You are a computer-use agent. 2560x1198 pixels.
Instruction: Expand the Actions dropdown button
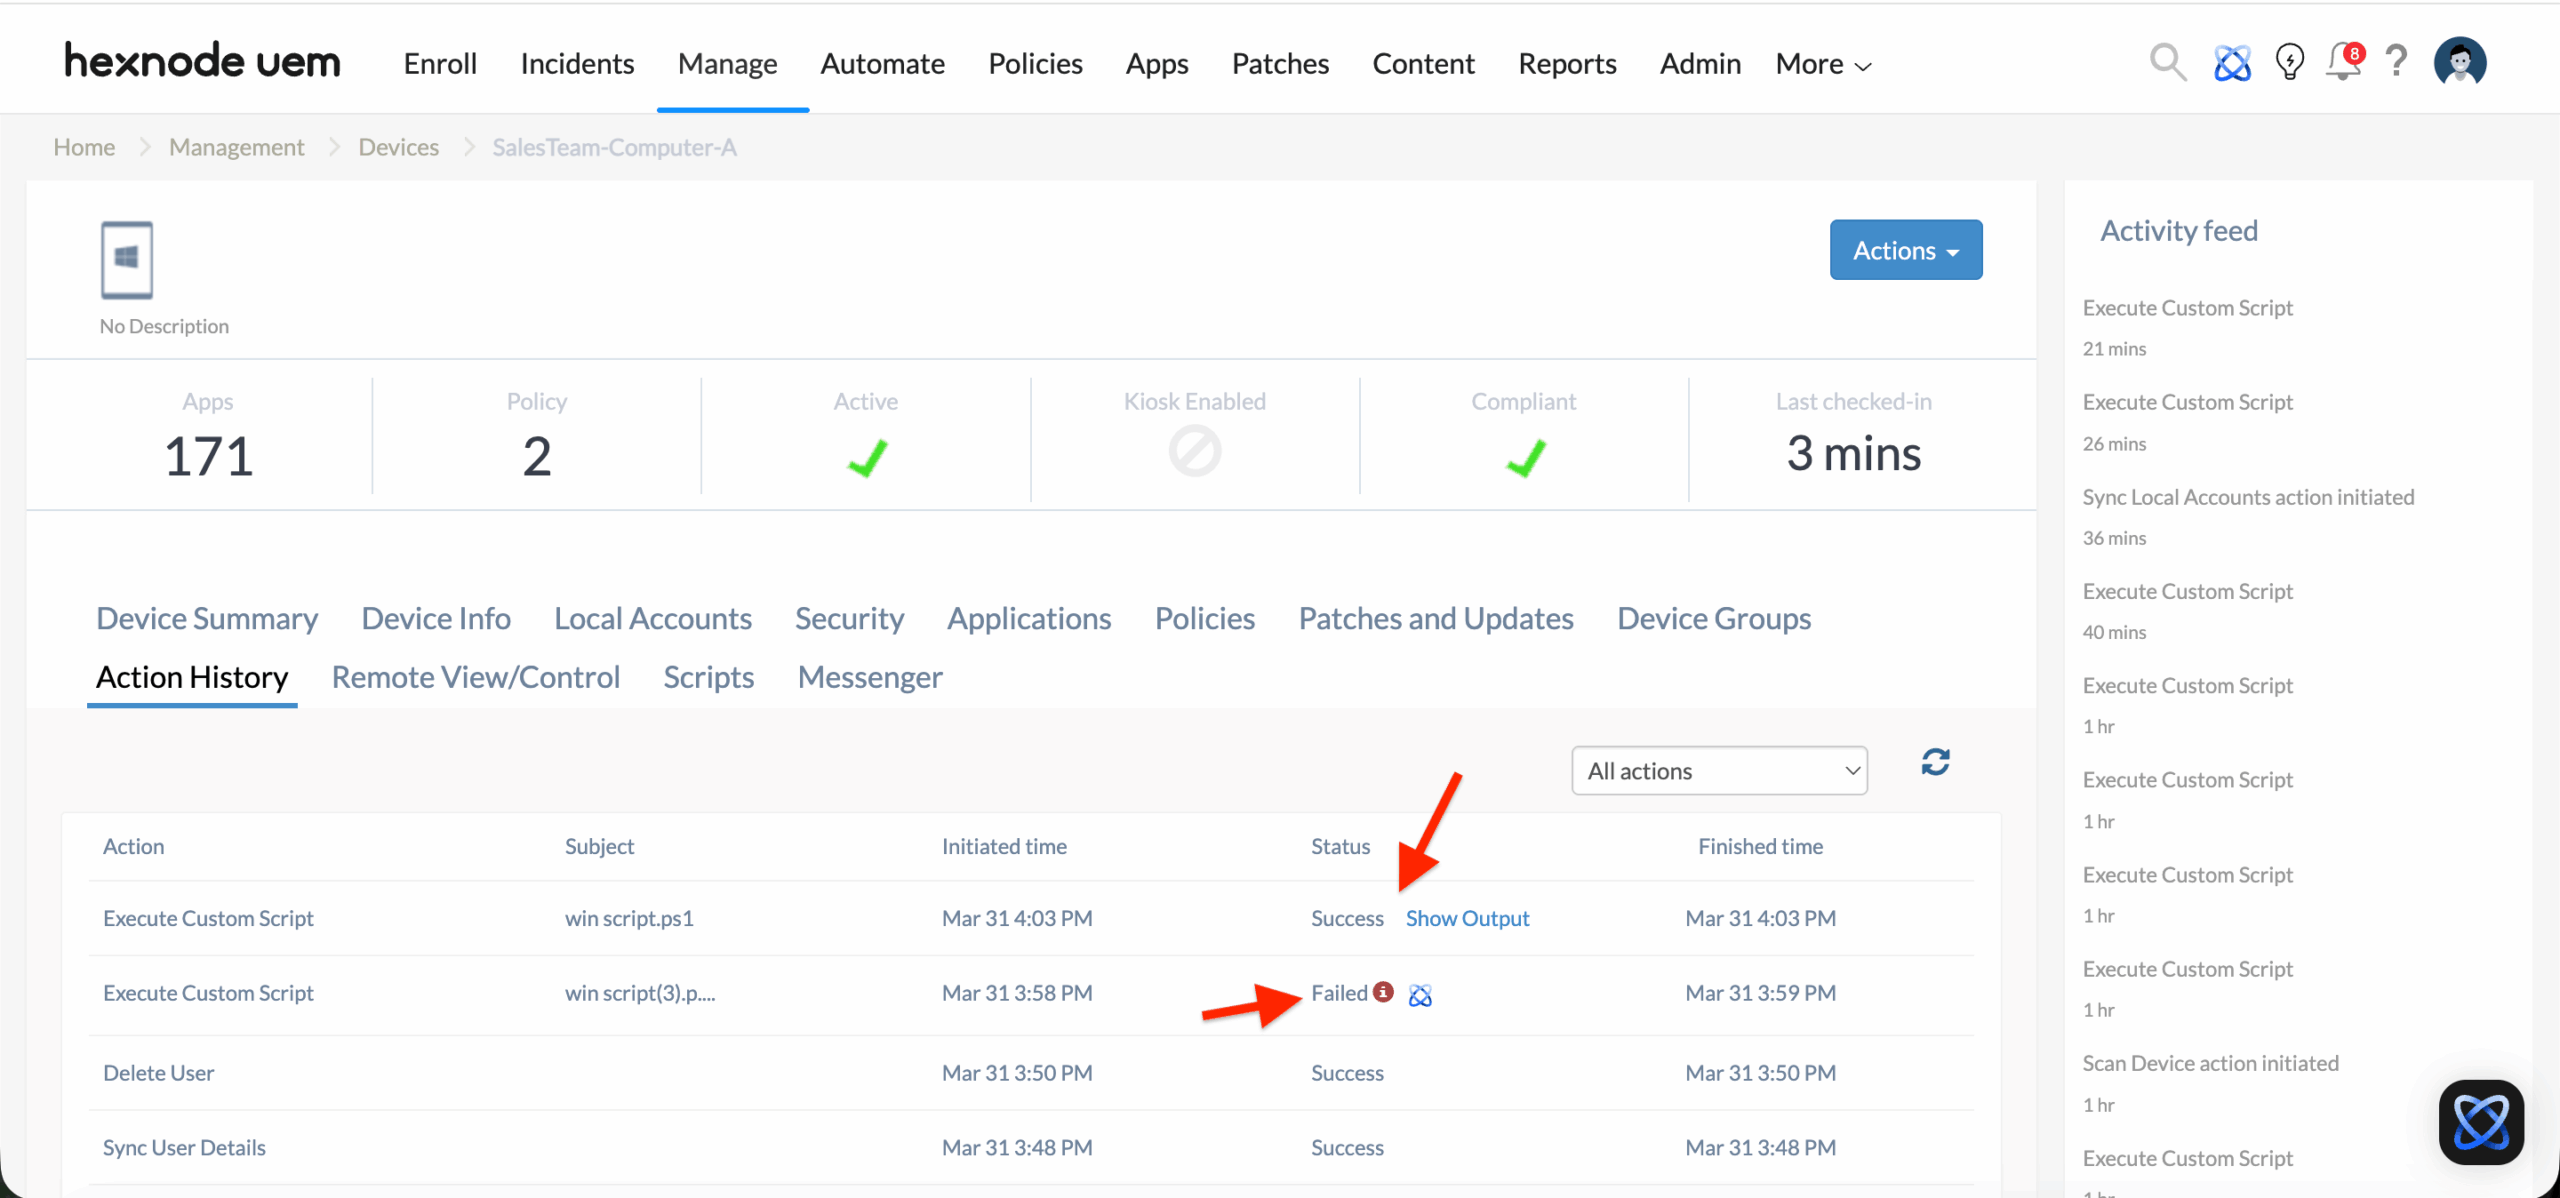[1905, 250]
